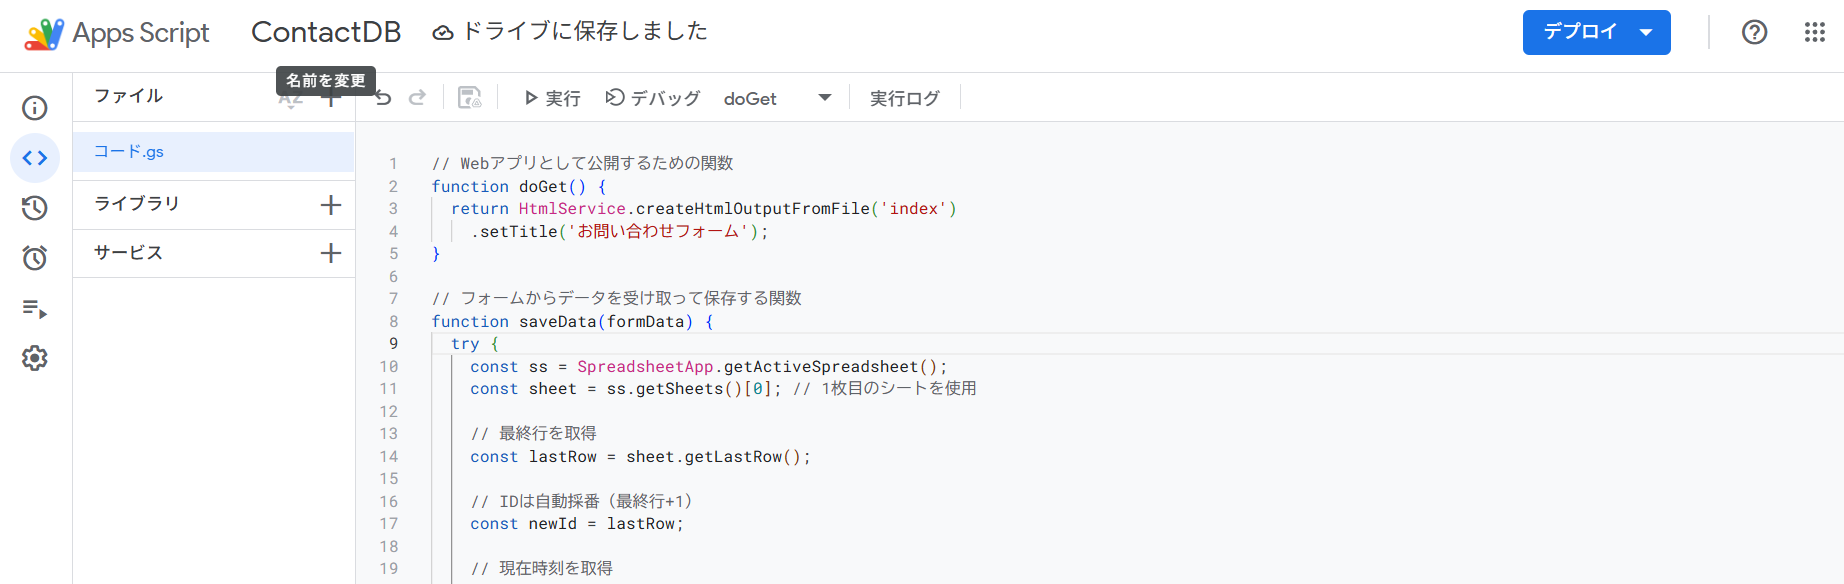Click the 'Apps Script' product name text

click(x=141, y=33)
